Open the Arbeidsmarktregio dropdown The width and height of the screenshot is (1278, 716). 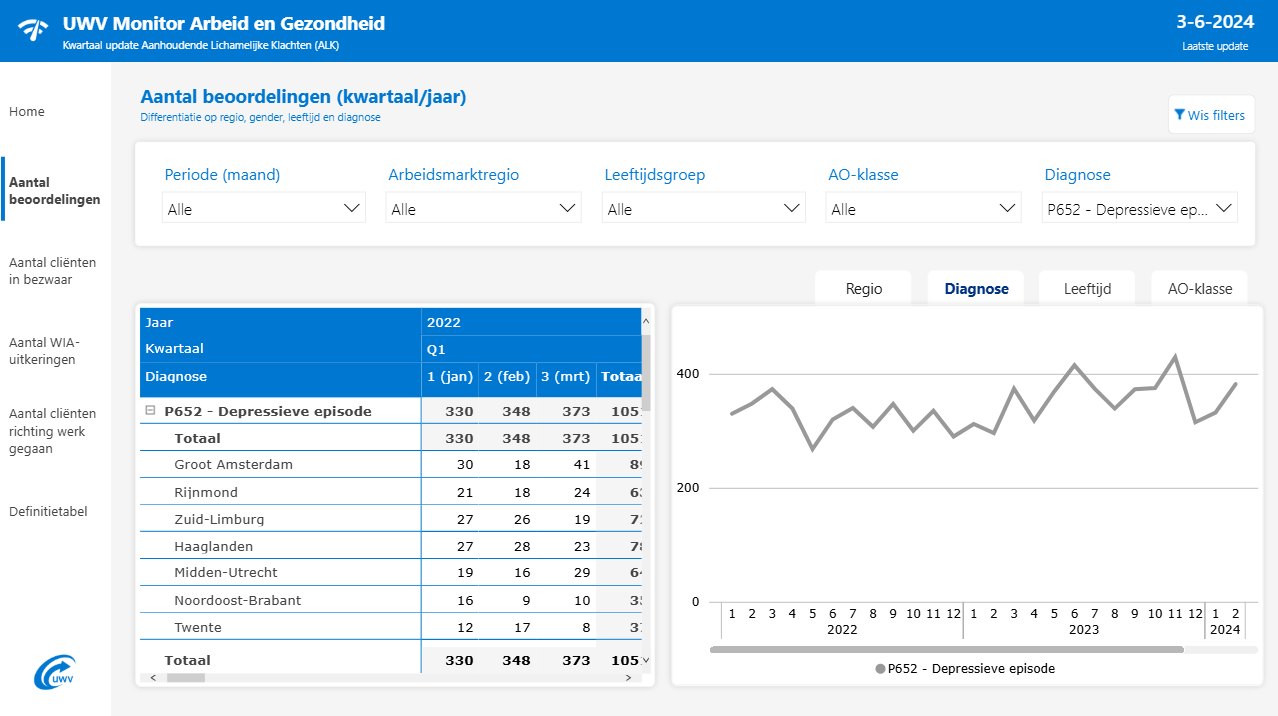pos(483,208)
